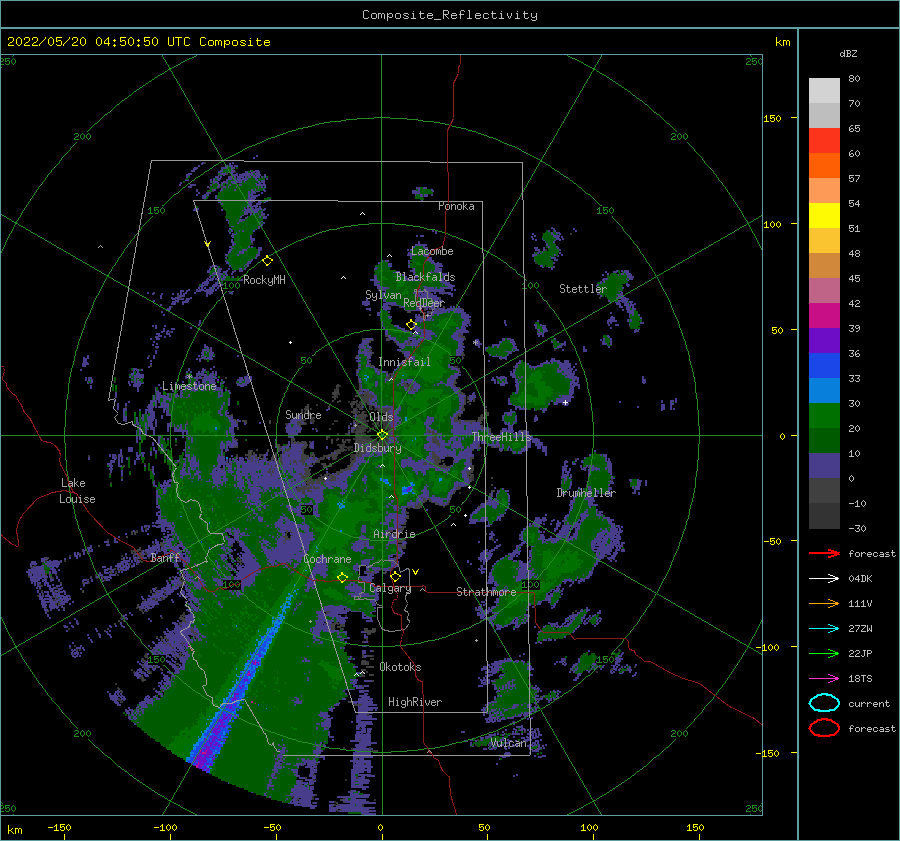Click the cyan 'current' ellipse legend symbol

[824, 703]
